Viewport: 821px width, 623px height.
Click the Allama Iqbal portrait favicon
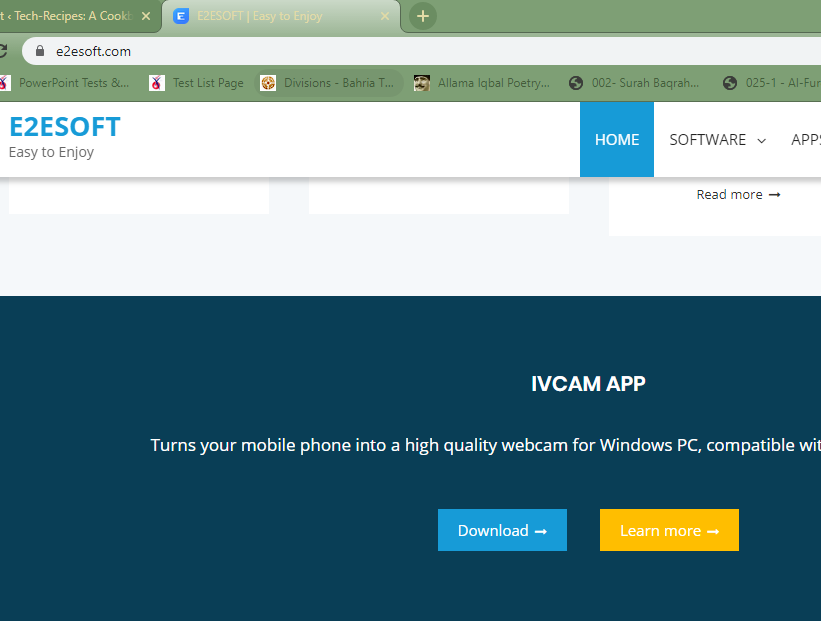click(421, 83)
